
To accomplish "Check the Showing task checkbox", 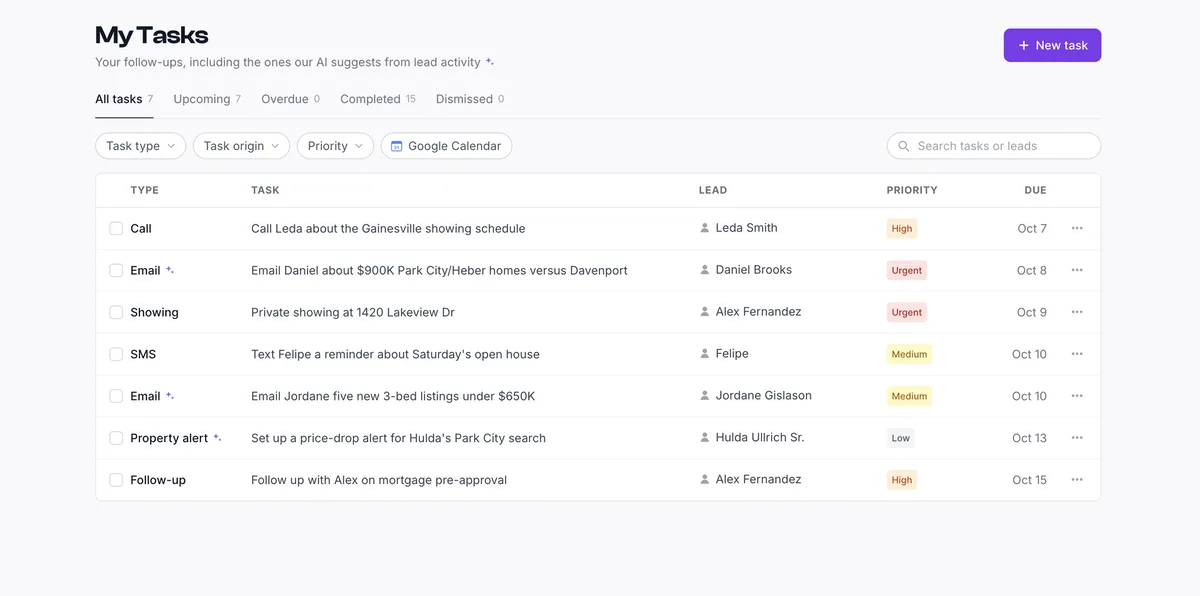I will pos(116,312).
